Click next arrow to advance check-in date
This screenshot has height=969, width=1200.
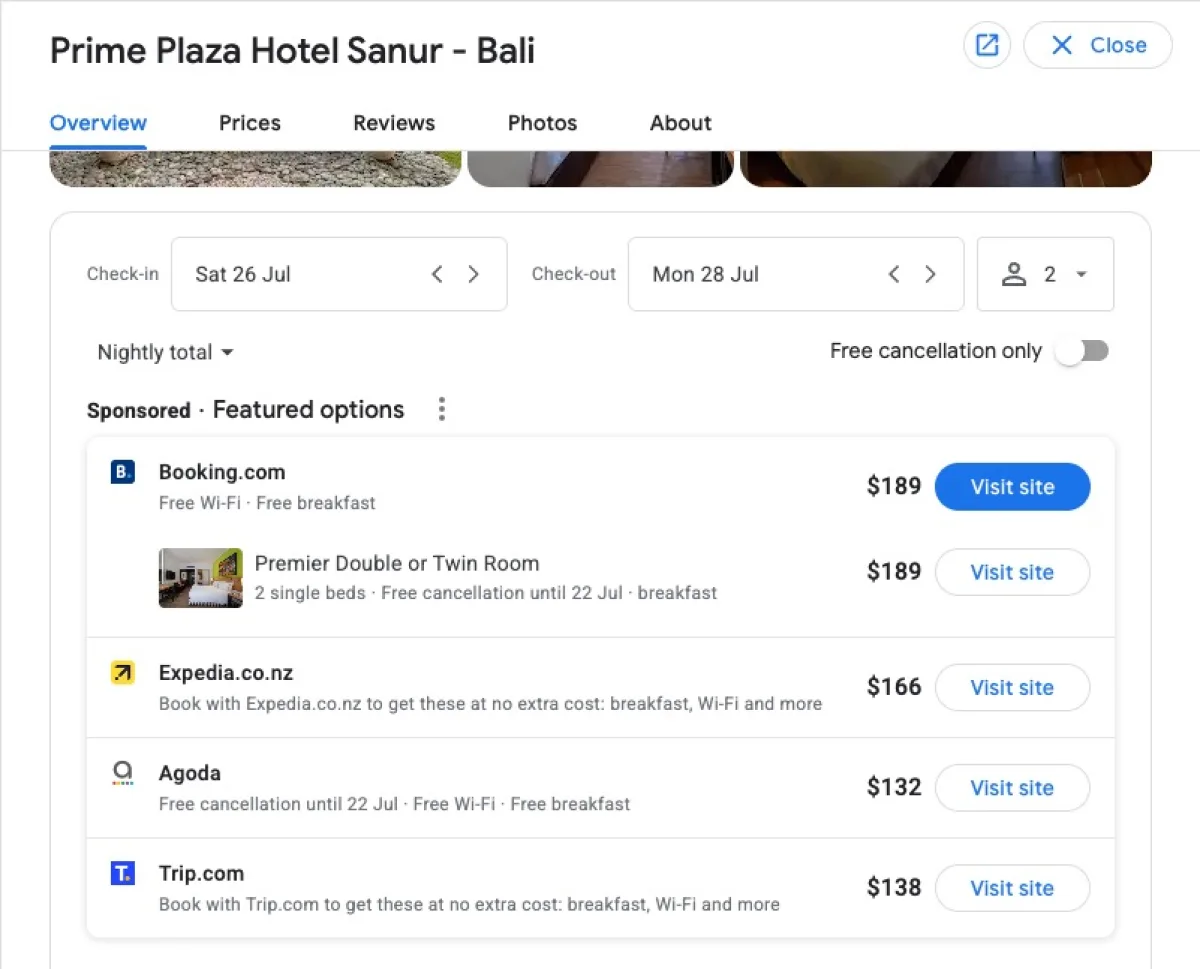(x=473, y=274)
